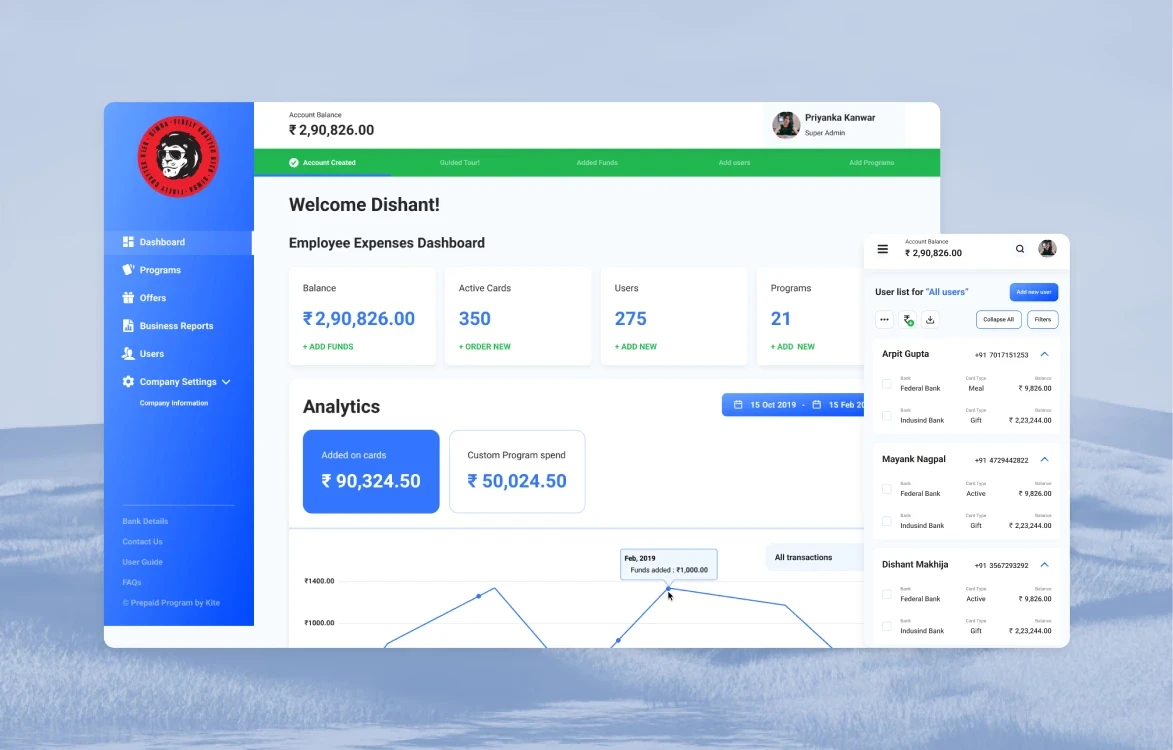1173x750 pixels.
Task: Click phone number +91 7017151253
Action: click(1002, 355)
